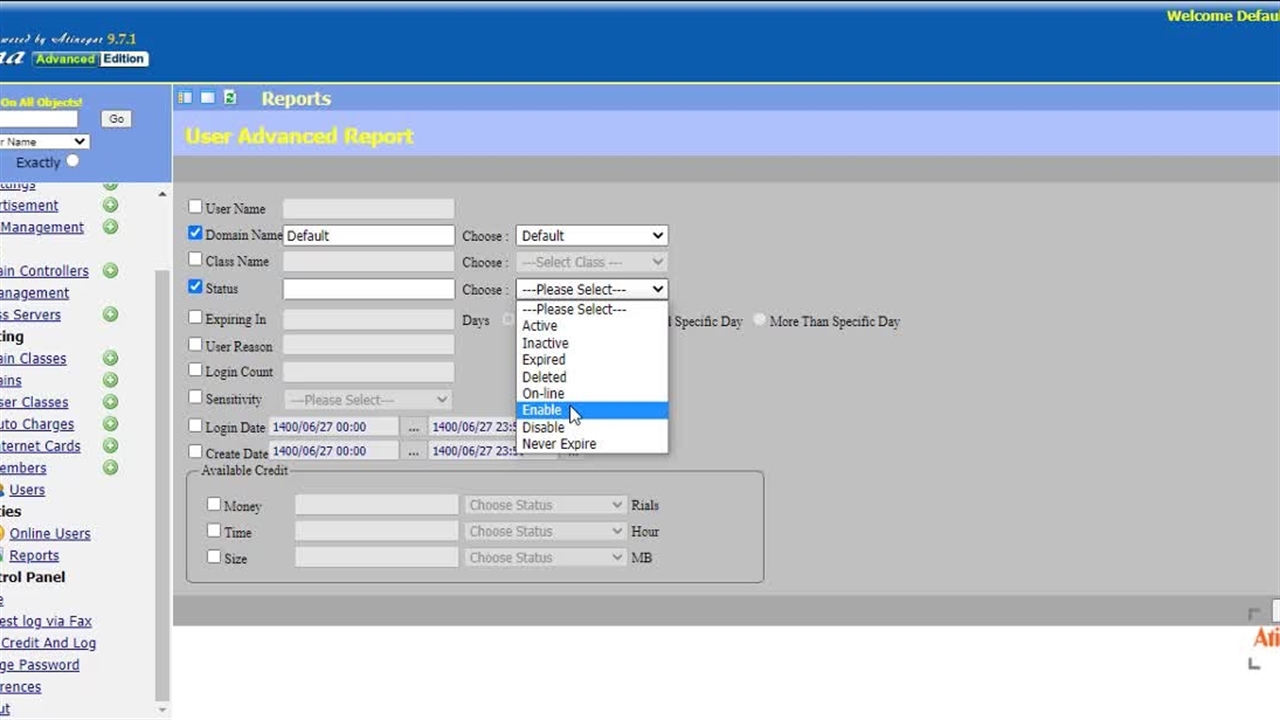1280x720 pixels.
Task: Tick the Money checkbox in Available Credit
Action: [x=214, y=505]
